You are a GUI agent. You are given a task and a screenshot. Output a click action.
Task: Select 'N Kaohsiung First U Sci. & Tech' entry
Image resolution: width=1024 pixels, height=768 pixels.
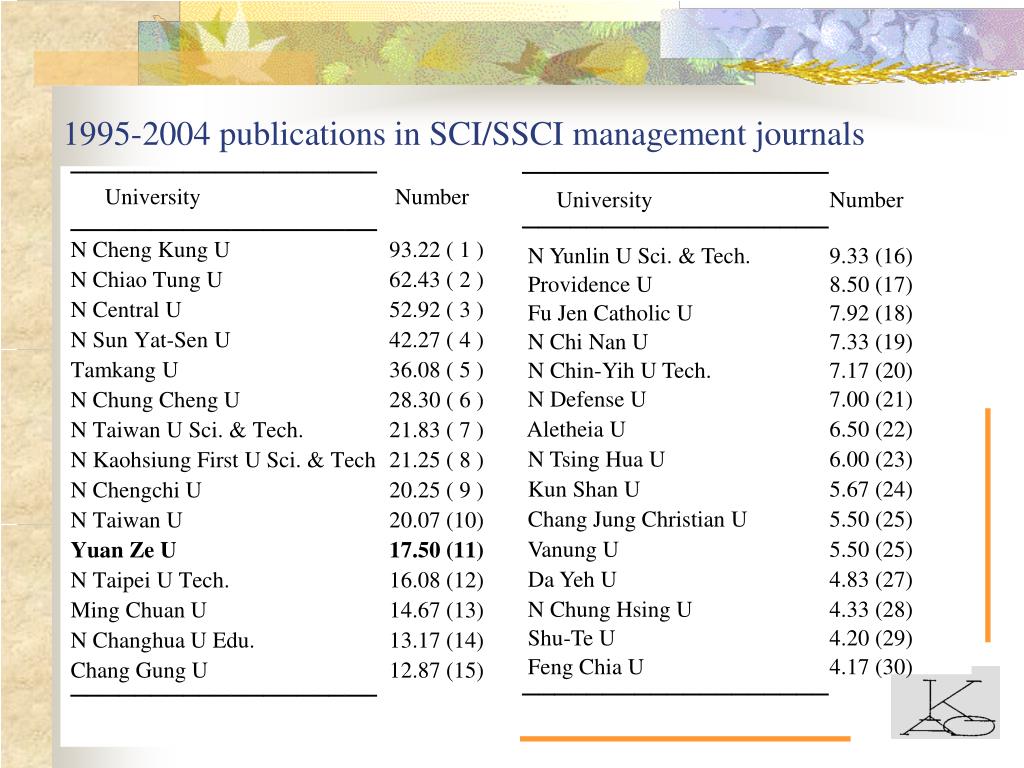click(x=223, y=460)
